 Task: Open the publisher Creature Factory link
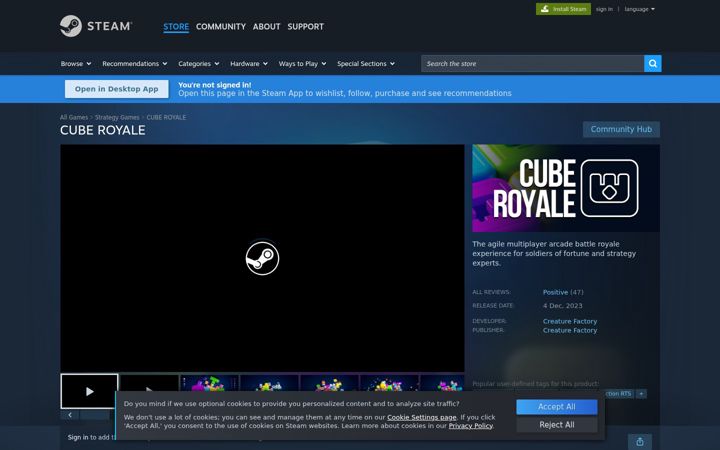point(570,330)
